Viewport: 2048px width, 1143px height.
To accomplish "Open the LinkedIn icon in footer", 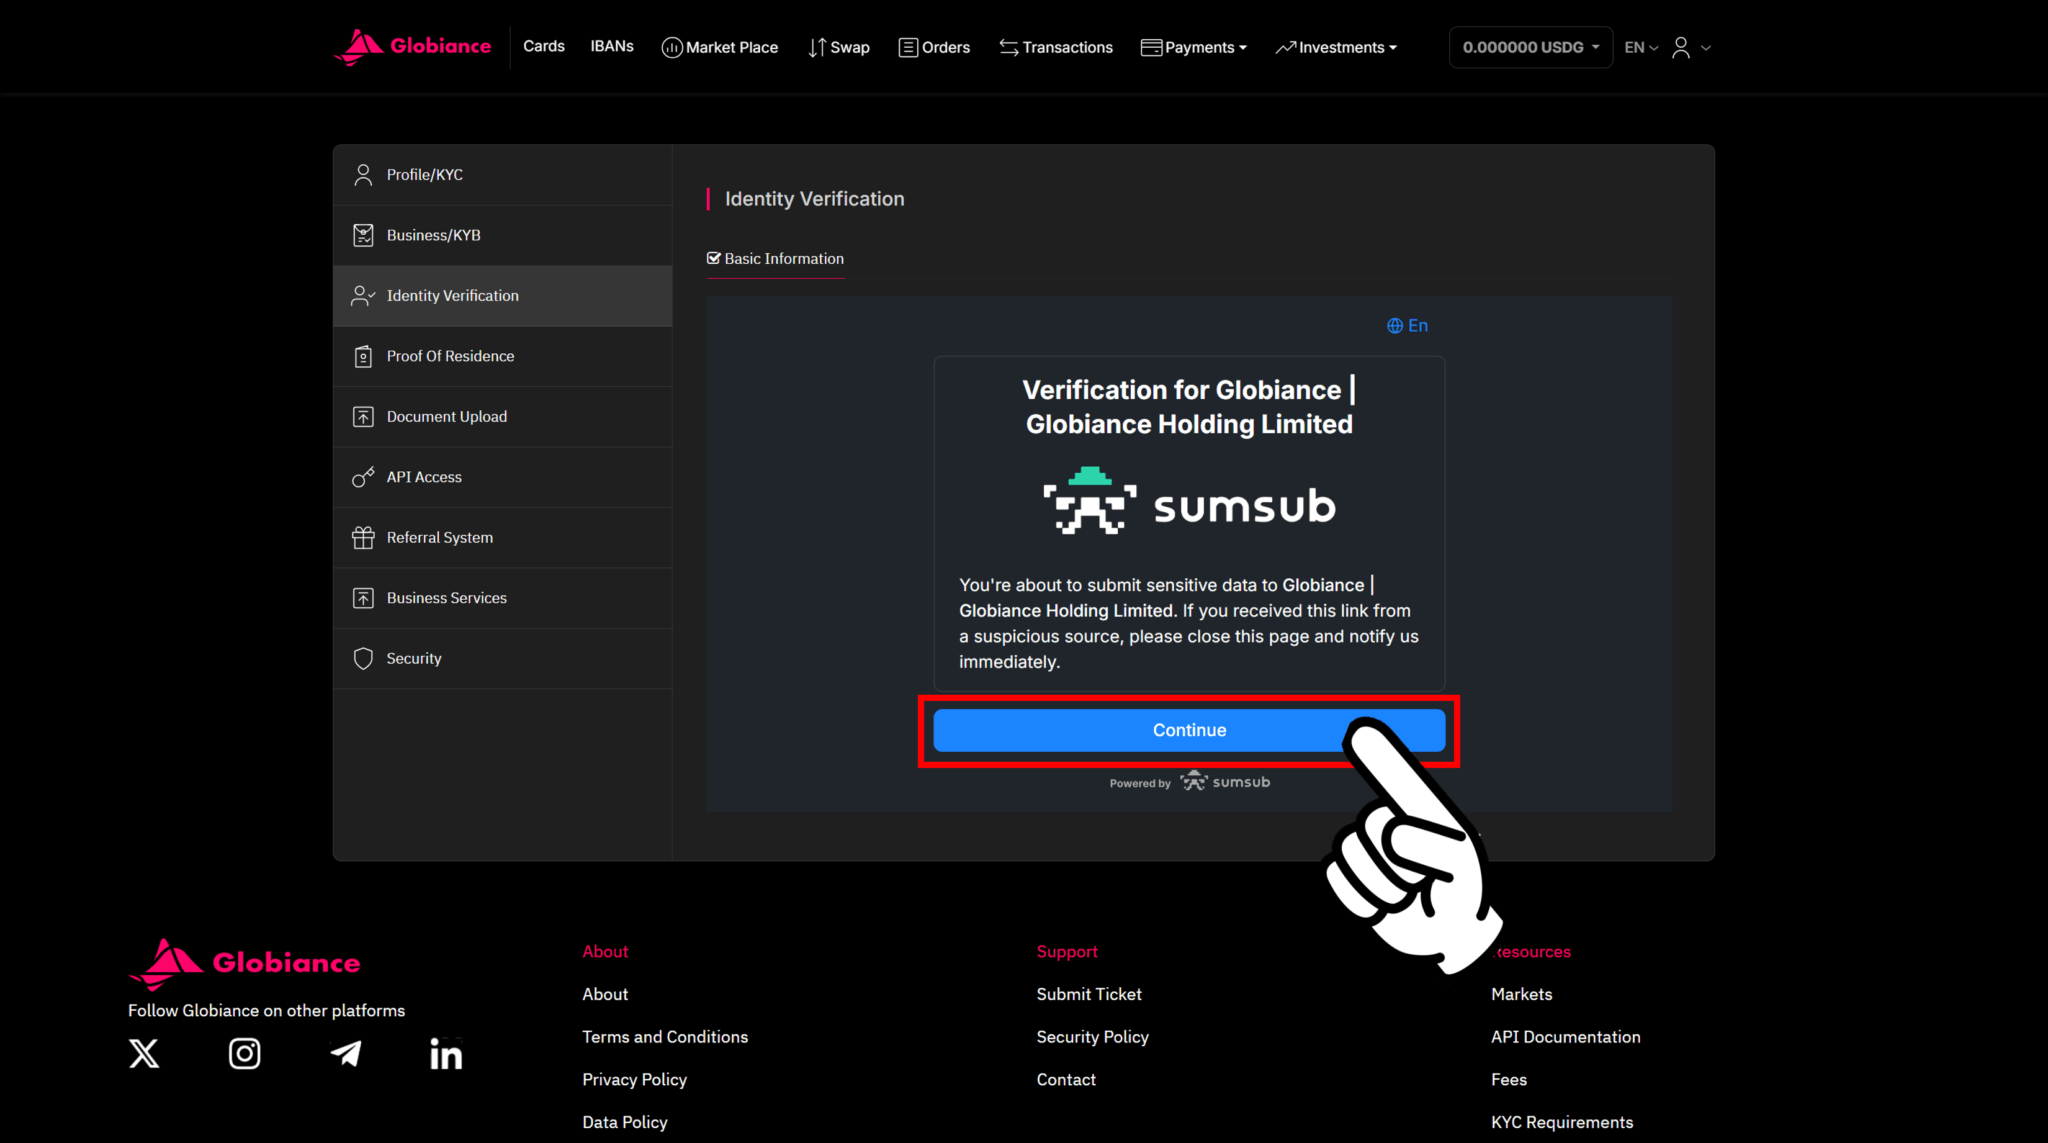I will 446,1053.
